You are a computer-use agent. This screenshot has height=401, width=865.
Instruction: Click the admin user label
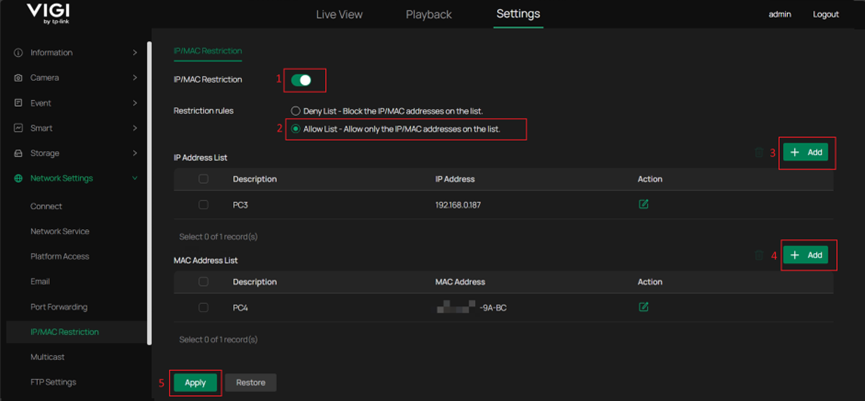(x=780, y=14)
